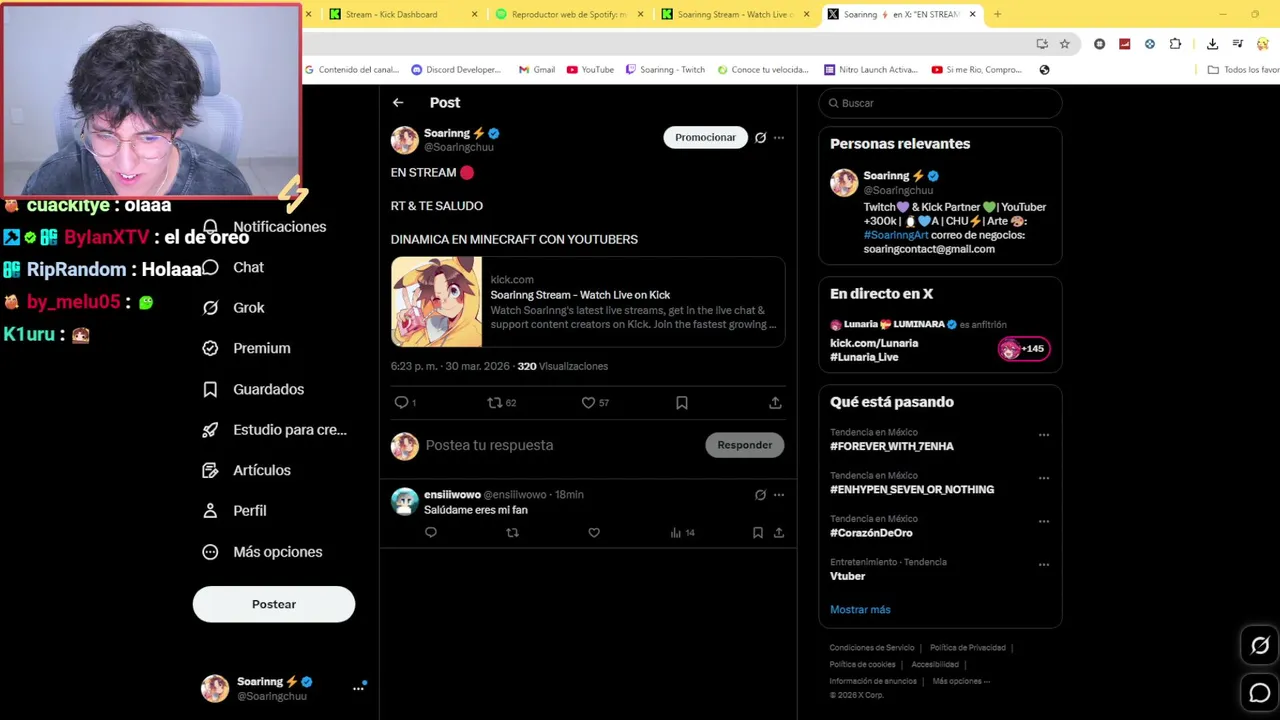Open more options on ensiiiwowo reply
The image size is (1280, 720).
(x=779, y=495)
